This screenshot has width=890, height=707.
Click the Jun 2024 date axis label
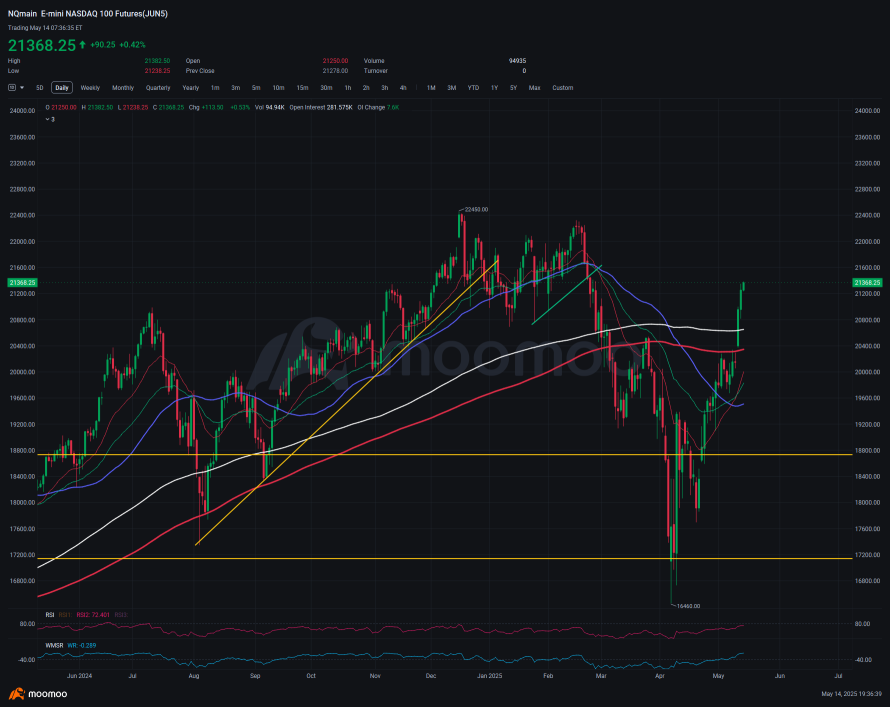pos(79,676)
